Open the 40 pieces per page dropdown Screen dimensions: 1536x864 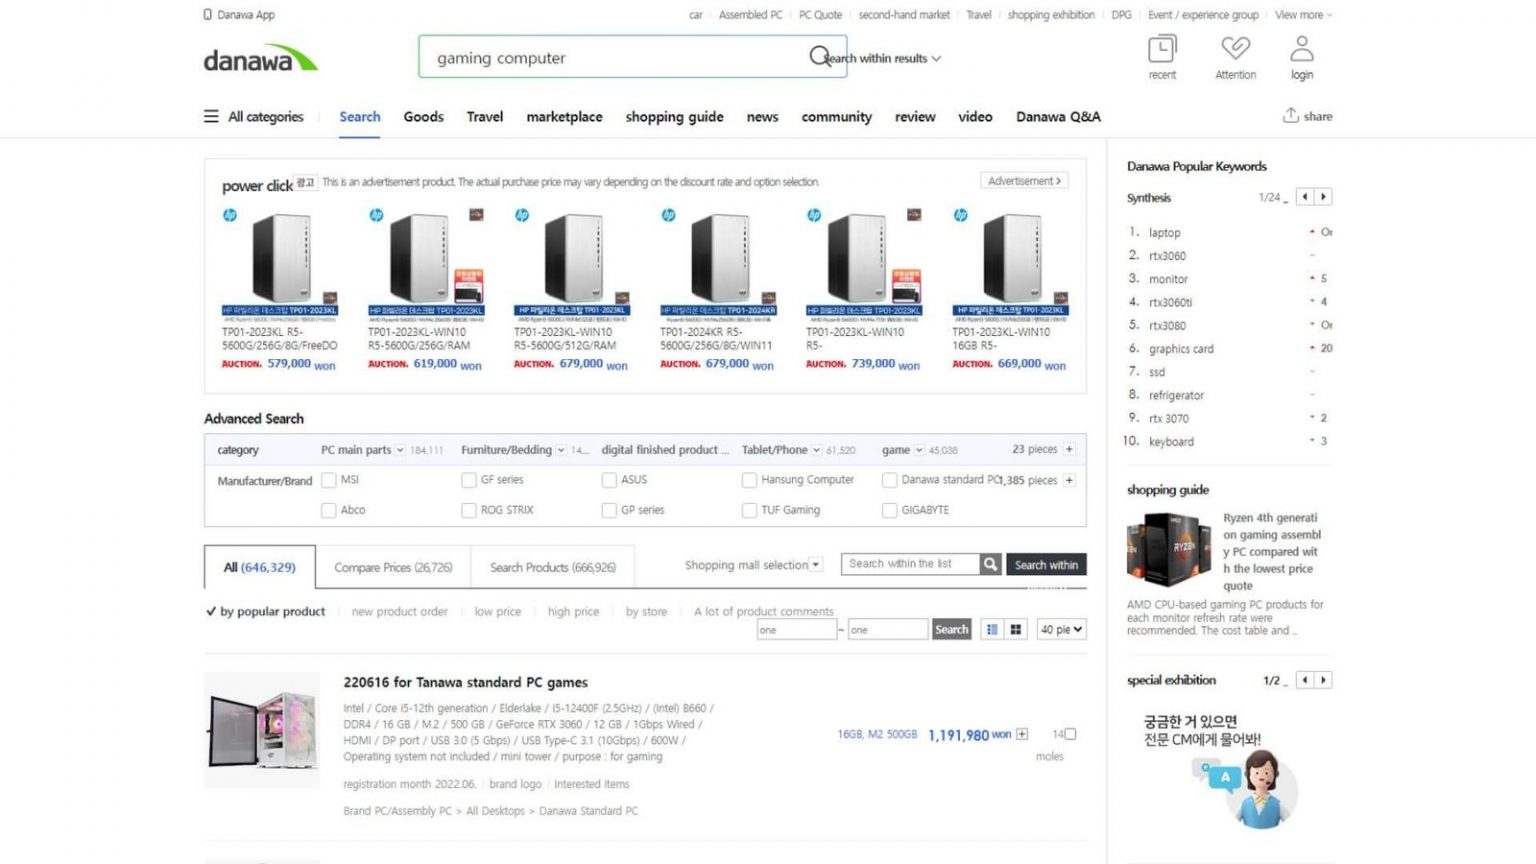tap(1060, 628)
